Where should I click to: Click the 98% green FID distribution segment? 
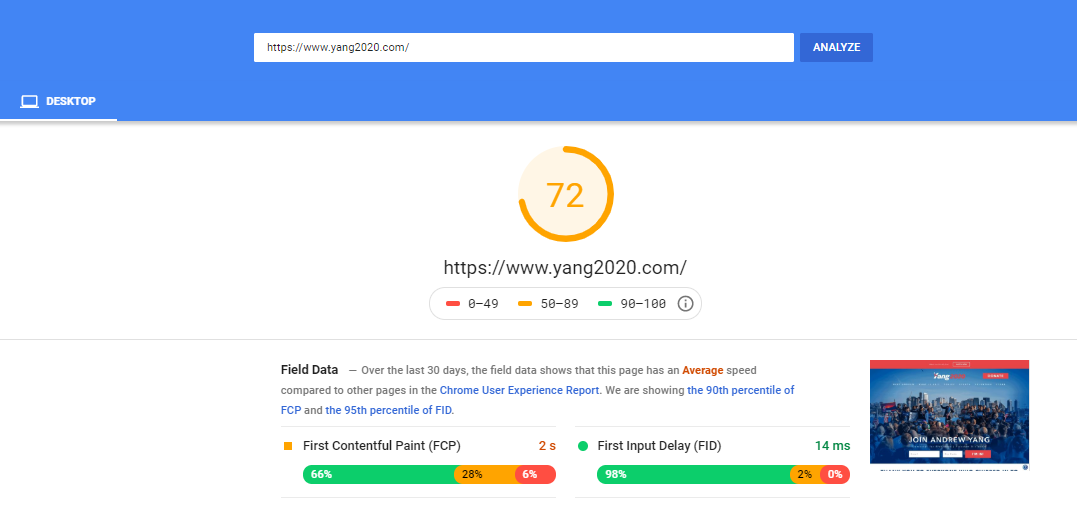[x=694, y=474]
